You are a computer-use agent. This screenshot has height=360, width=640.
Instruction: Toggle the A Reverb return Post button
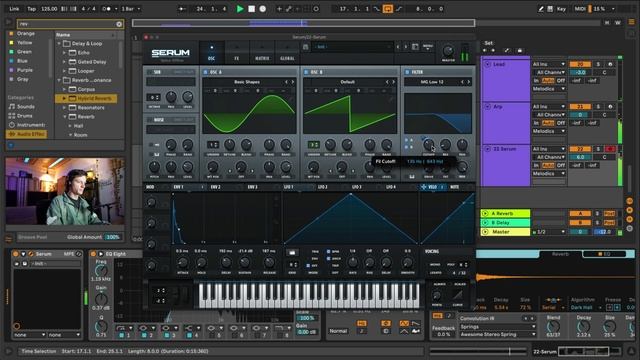[609, 213]
